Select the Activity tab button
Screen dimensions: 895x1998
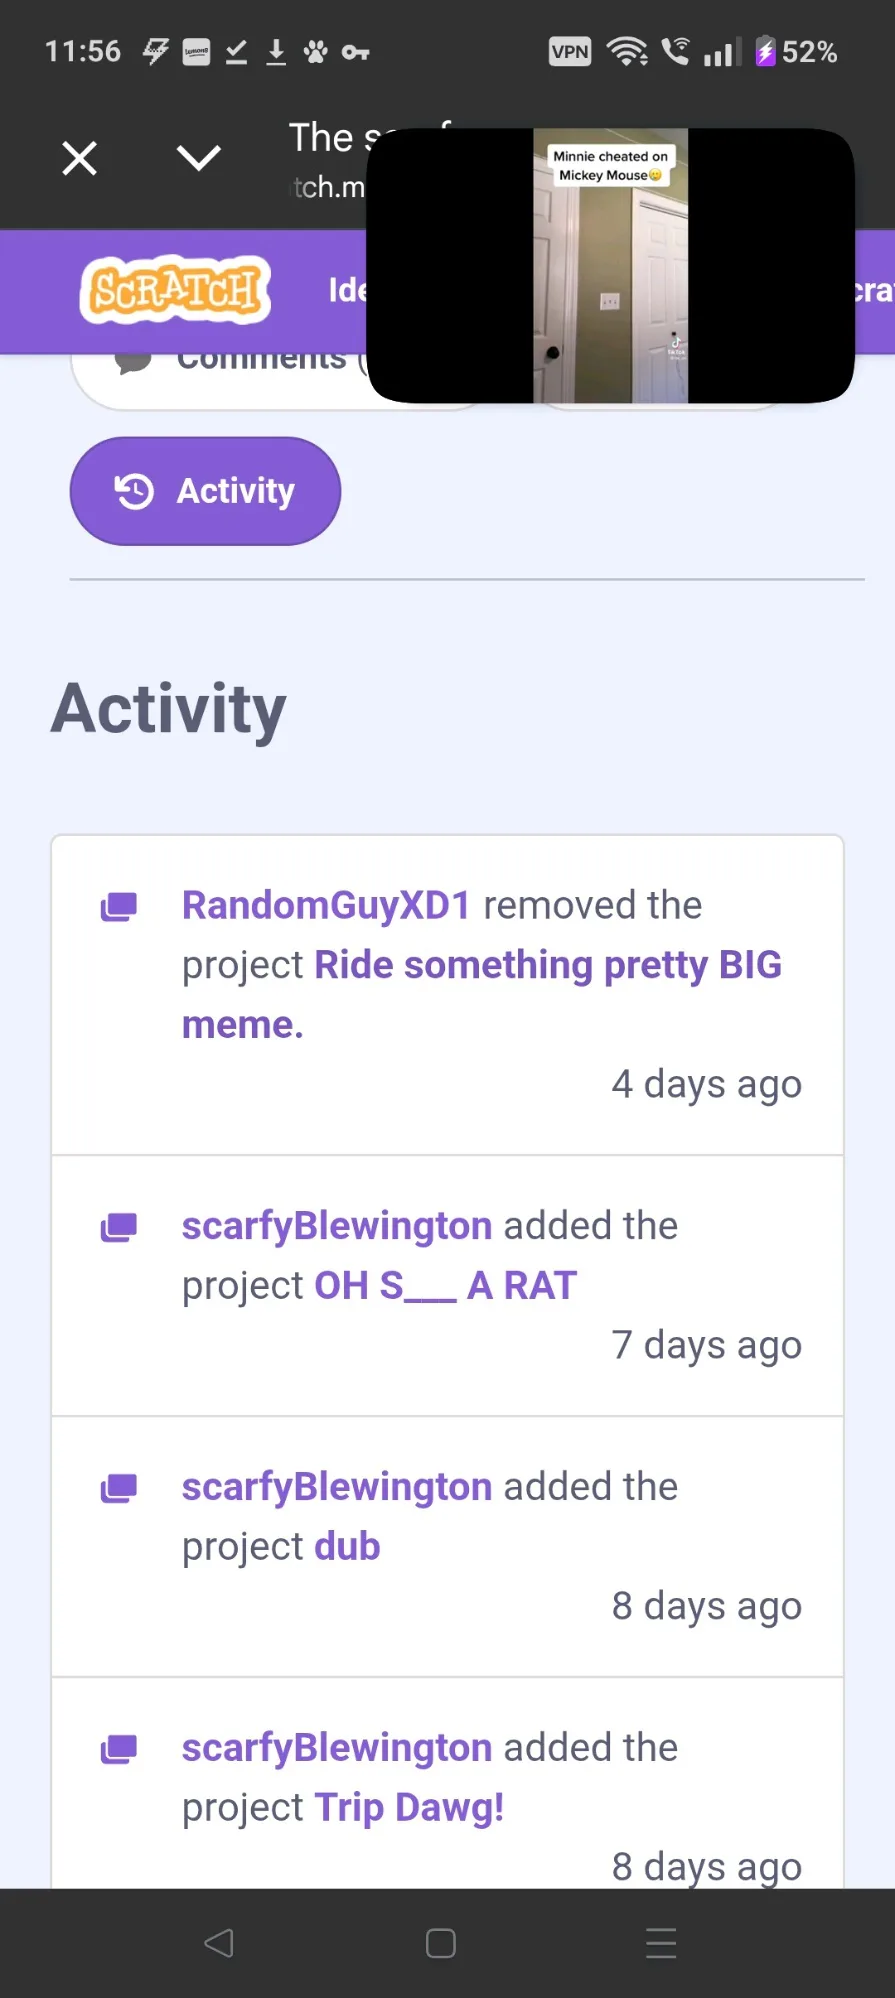coord(205,491)
